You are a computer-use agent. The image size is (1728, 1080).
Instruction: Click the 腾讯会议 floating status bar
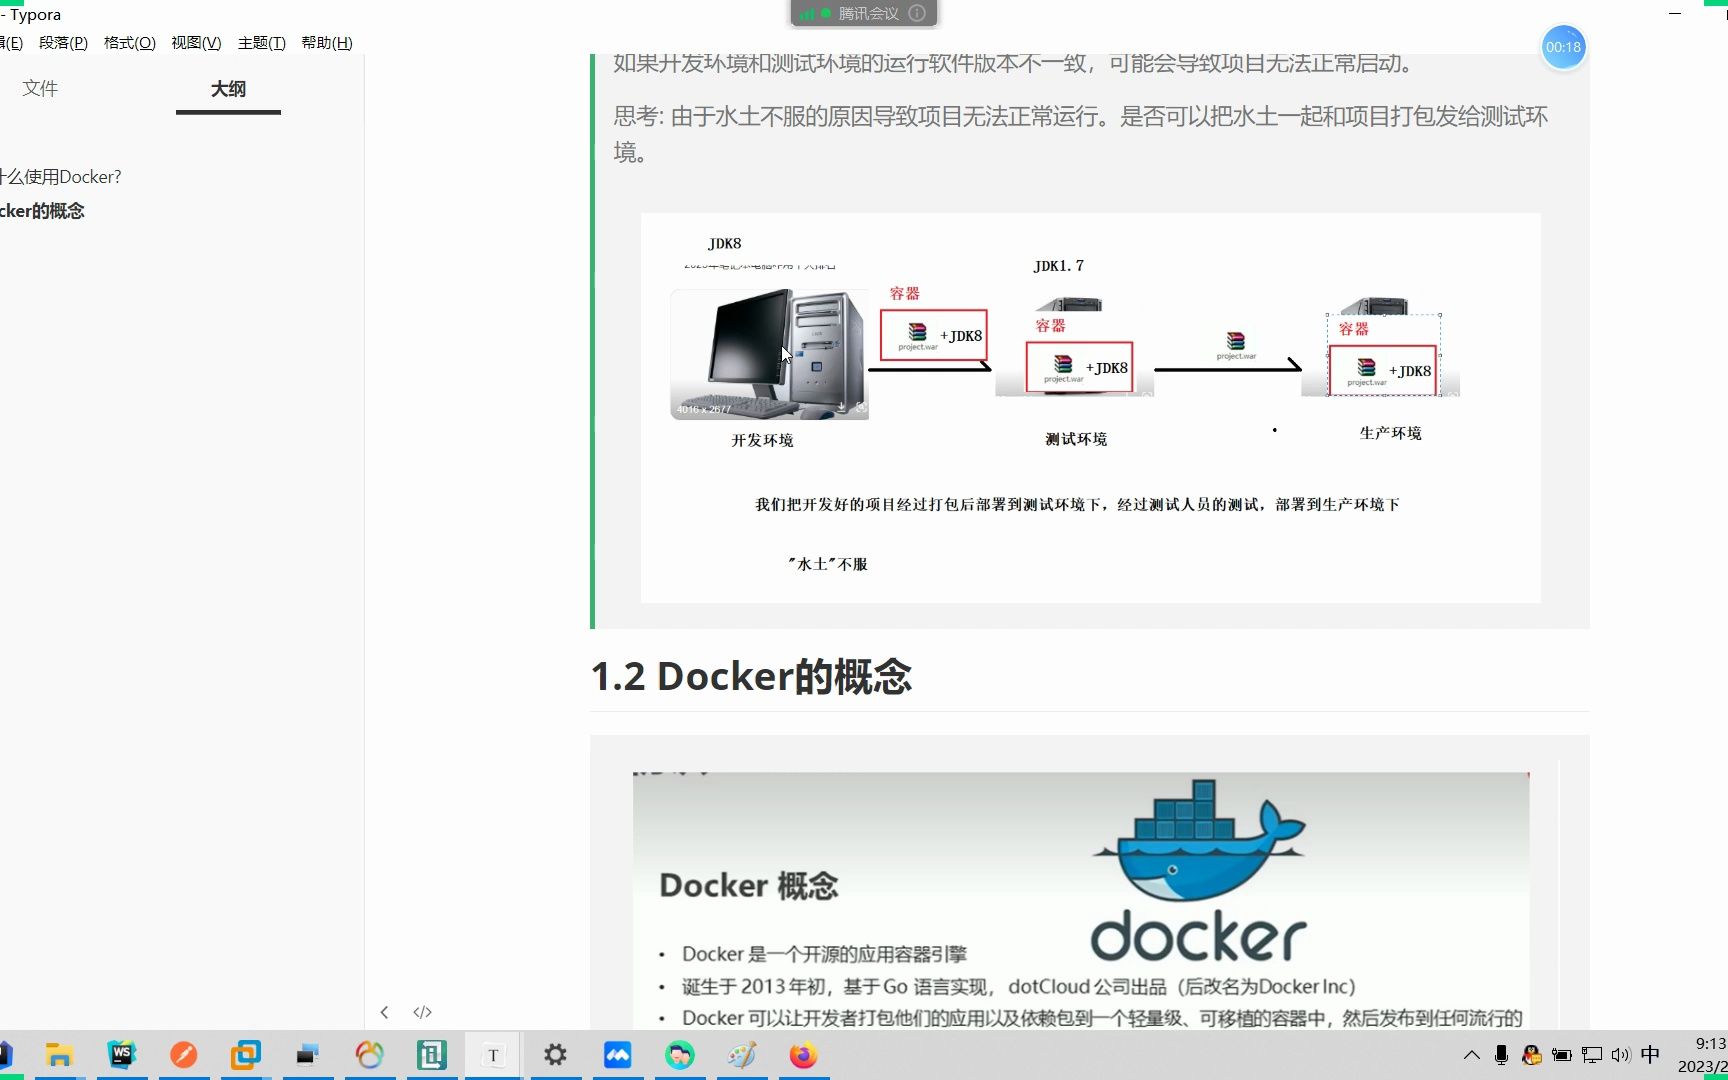click(864, 13)
